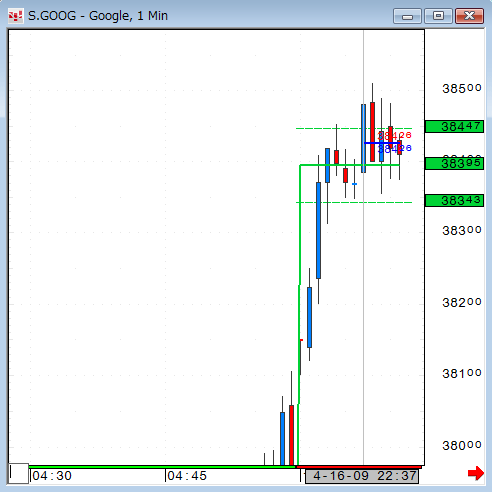
Task: Click the 38343 green price marker
Action: [454, 201]
